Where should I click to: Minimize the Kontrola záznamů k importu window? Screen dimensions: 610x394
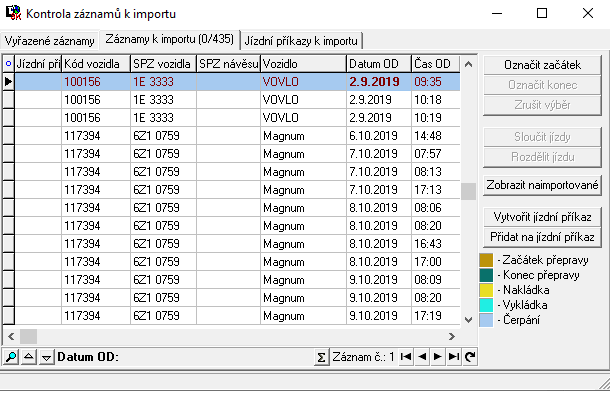[x=497, y=13]
